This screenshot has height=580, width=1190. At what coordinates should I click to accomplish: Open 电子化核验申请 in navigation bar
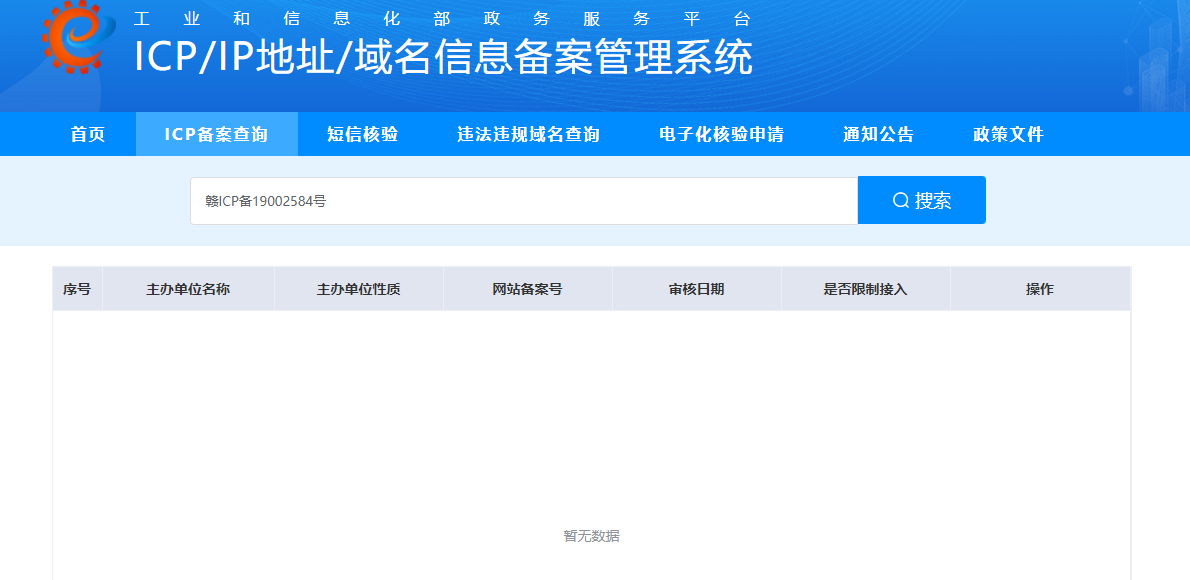click(x=721, y=134)
